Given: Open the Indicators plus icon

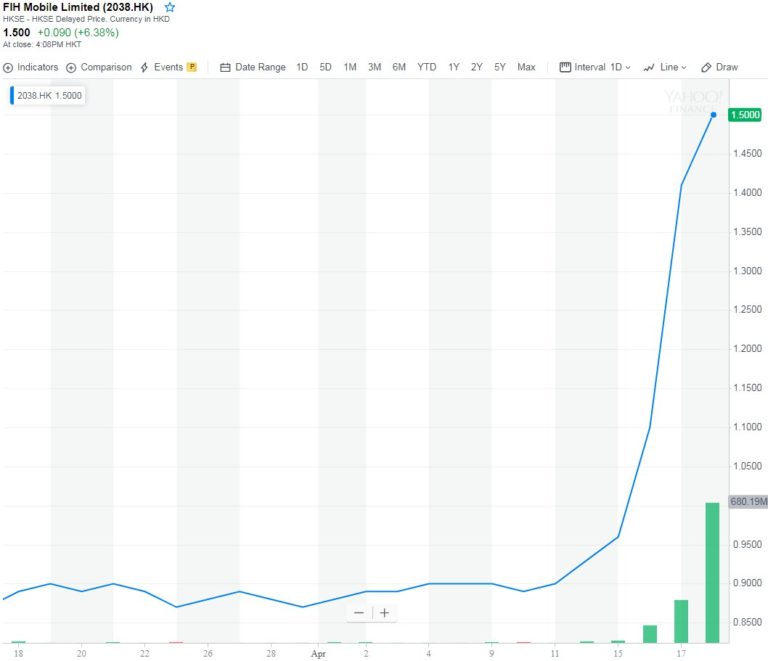Looking at the screenshot, I should click(8, 67).
